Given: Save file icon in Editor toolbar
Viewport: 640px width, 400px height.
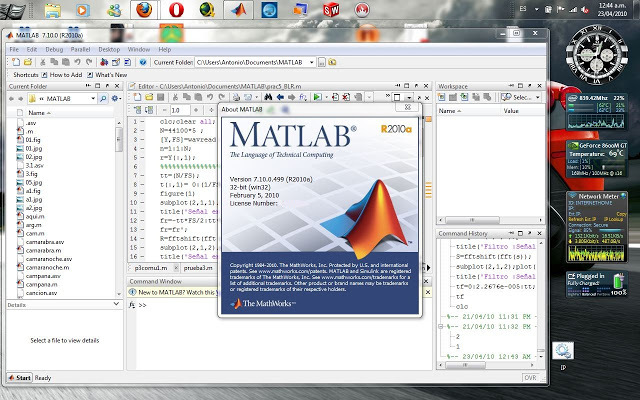Looking at the screenshot, I should coord(160,97).
